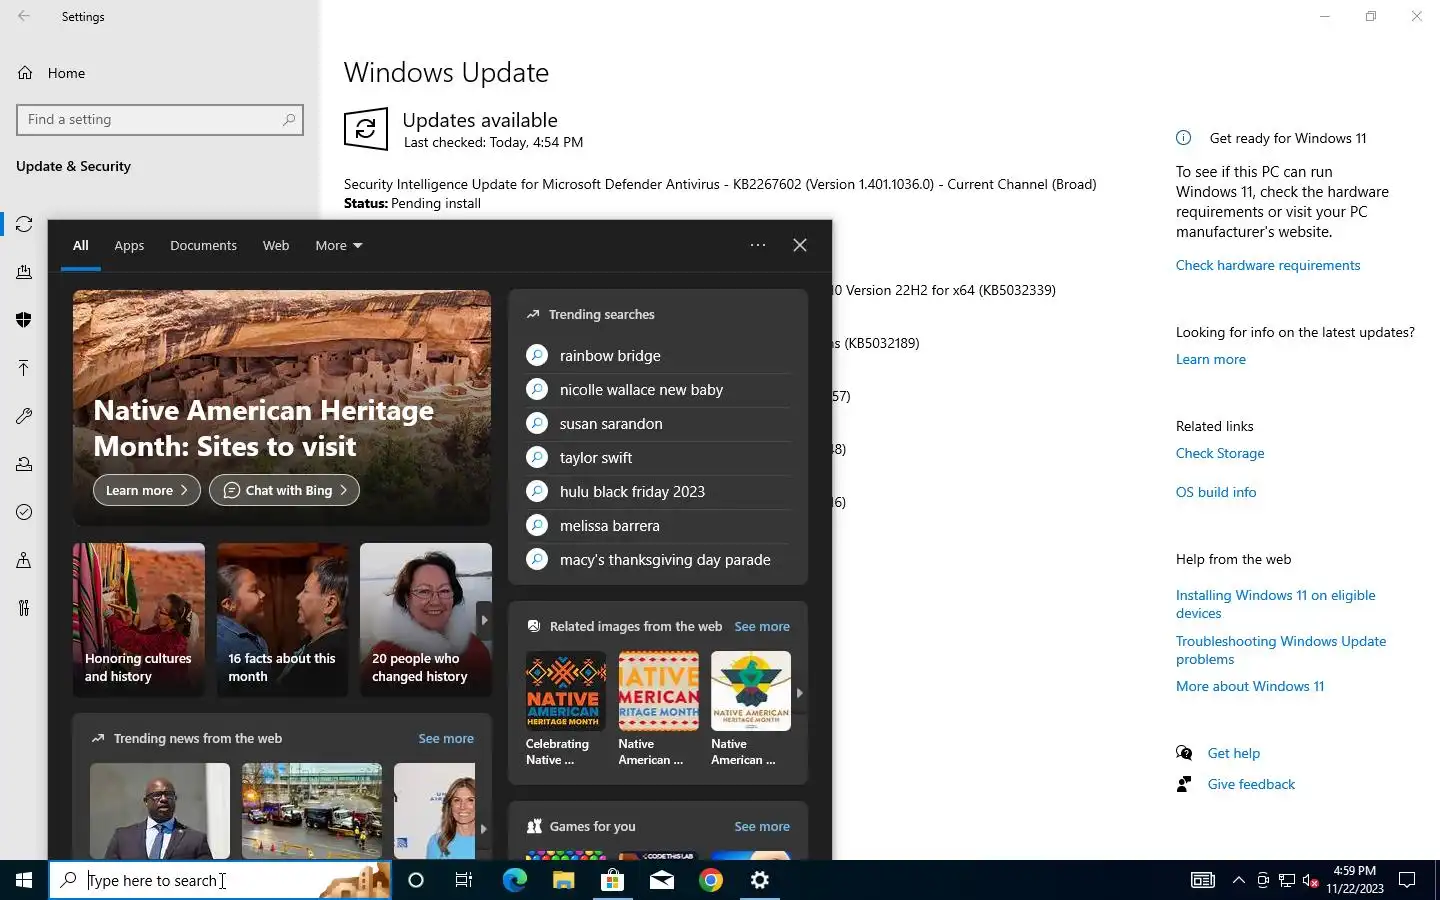1440x900 pixels.
Task: Expand the More dropdown in search panel
Action: pyautogui.click(x=339, y=245)
